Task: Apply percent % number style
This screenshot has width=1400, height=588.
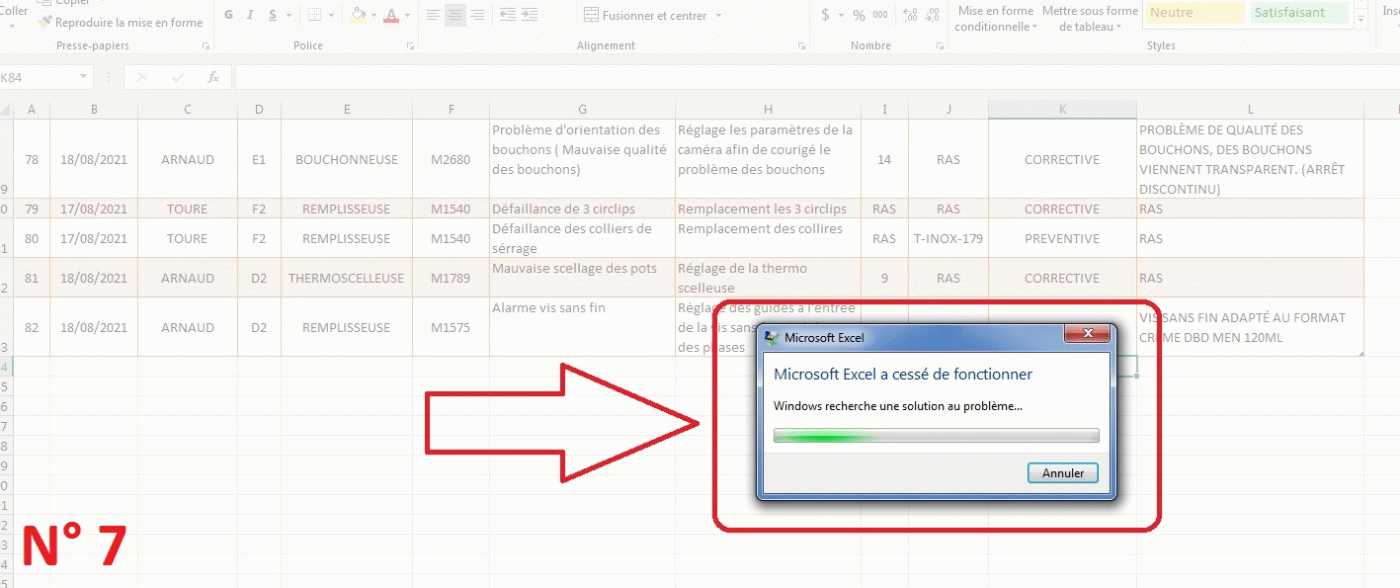Action: click(859, 15)
